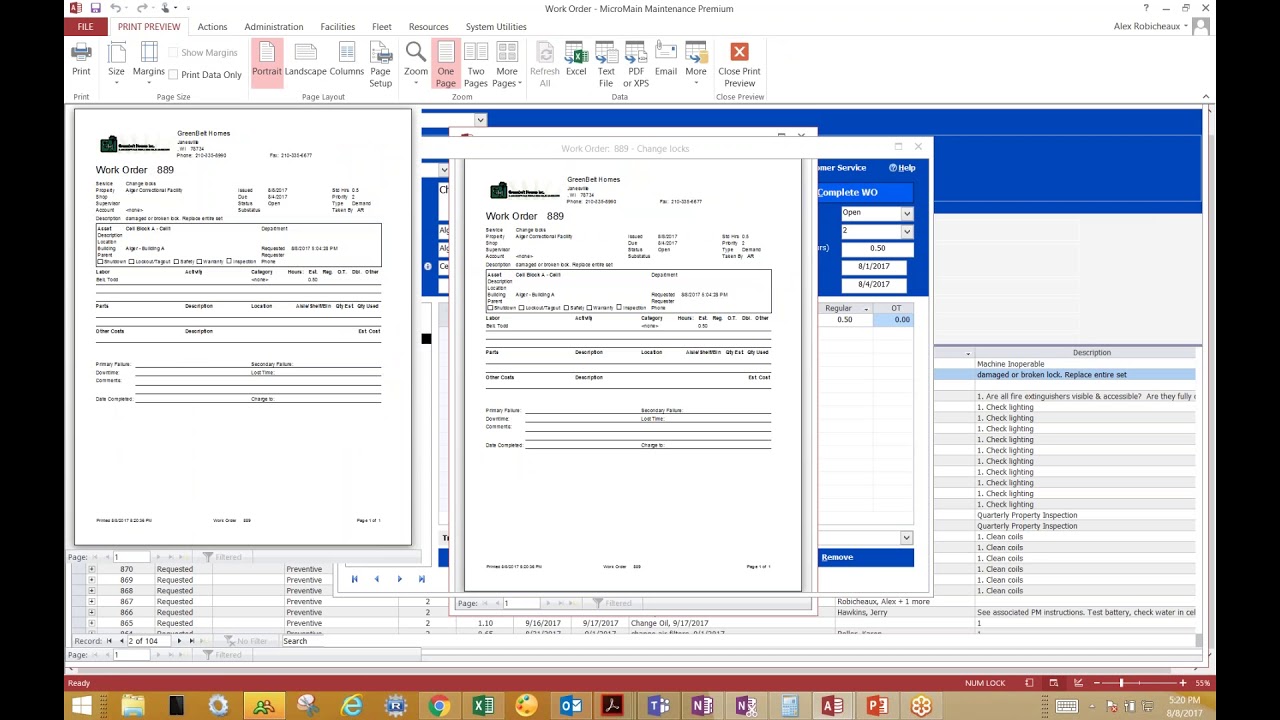The image size is (1280, 720).
Task: Open the Facilities ribbon tab
Action: click(x=338, y=27)
